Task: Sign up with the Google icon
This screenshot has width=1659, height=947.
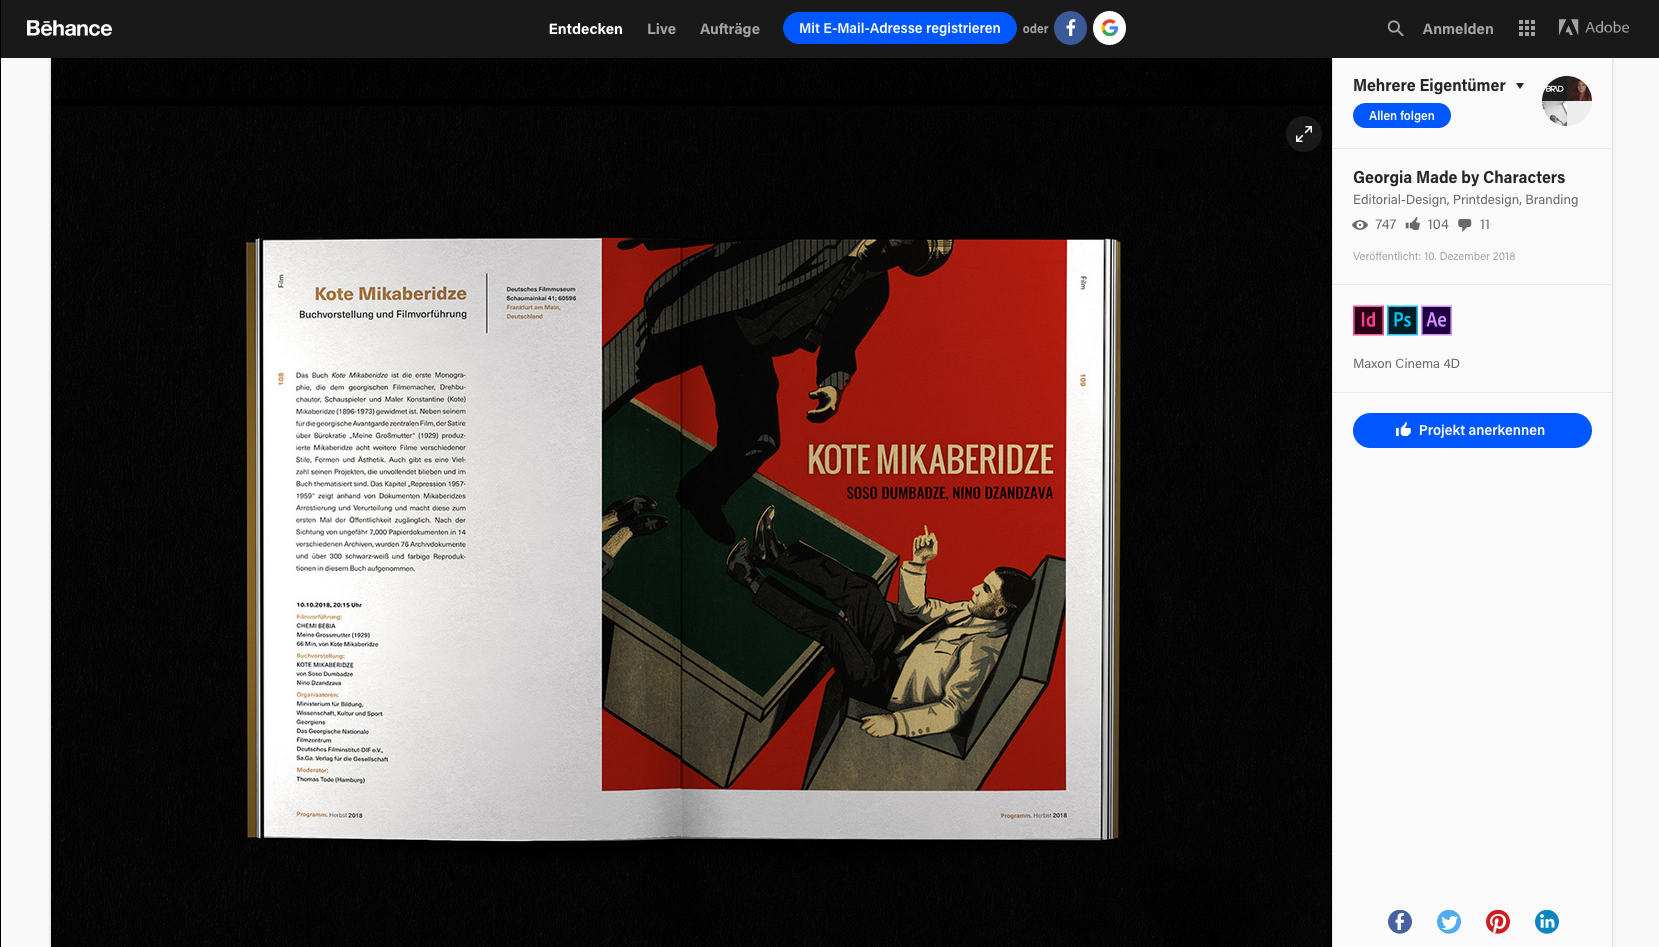Action: (1109, 28)
